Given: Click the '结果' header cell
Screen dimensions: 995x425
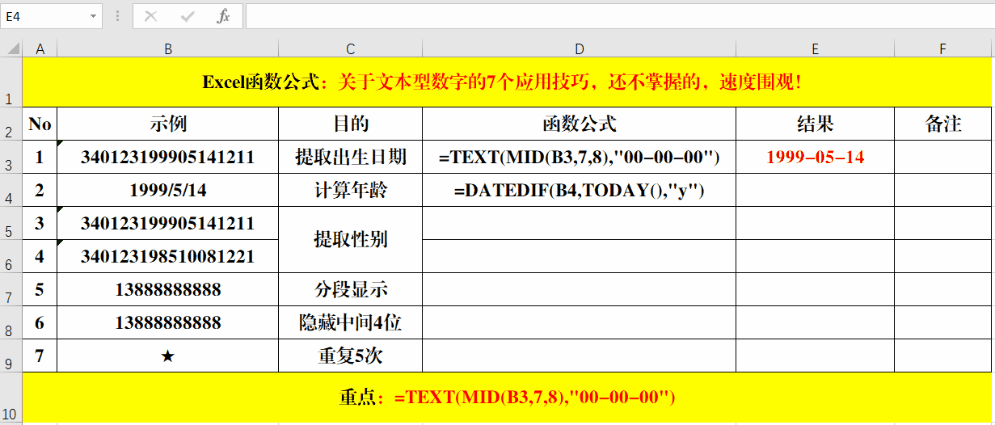Looking at the screenshot, I should pyautogui.click(x=815, y=124).
